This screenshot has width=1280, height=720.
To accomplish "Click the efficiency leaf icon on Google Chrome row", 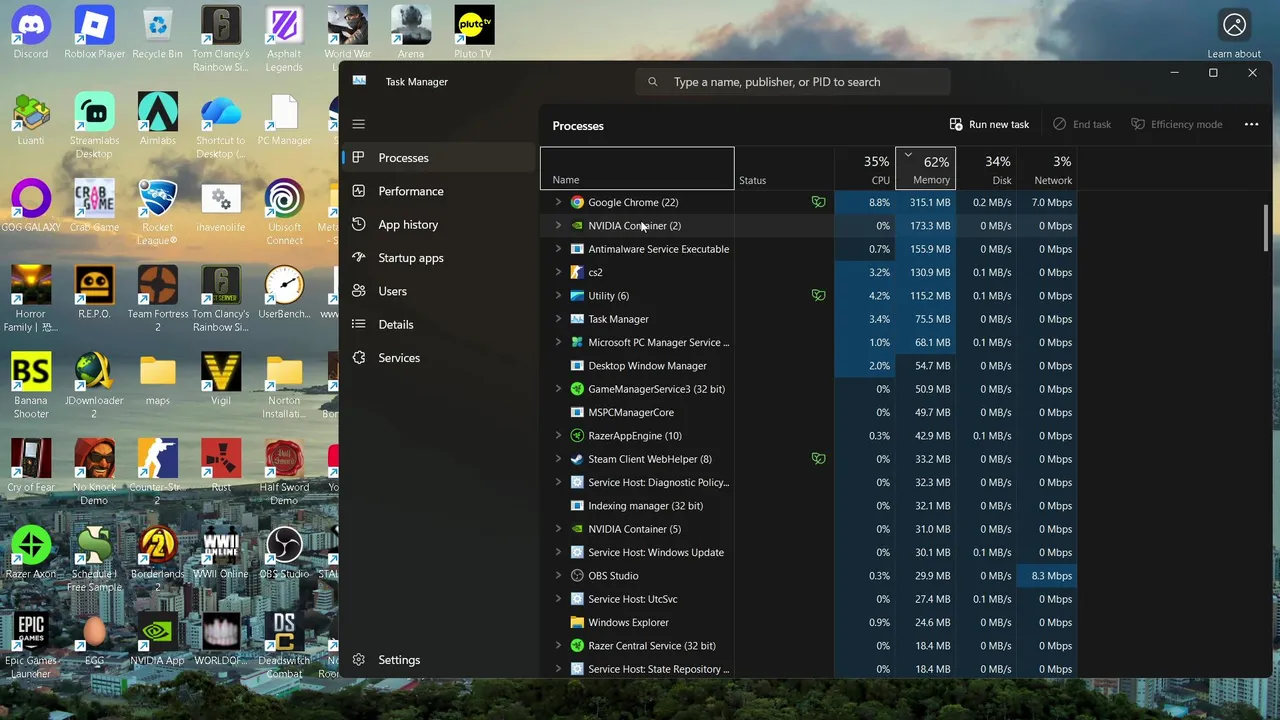I will click(818, 202).
